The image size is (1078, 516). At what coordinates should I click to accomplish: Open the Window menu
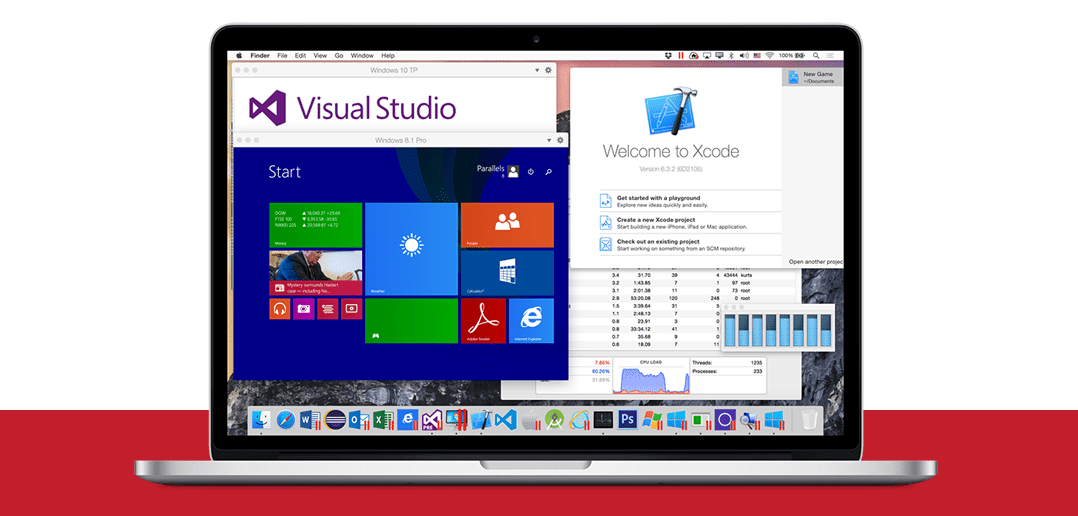point(362,56)
